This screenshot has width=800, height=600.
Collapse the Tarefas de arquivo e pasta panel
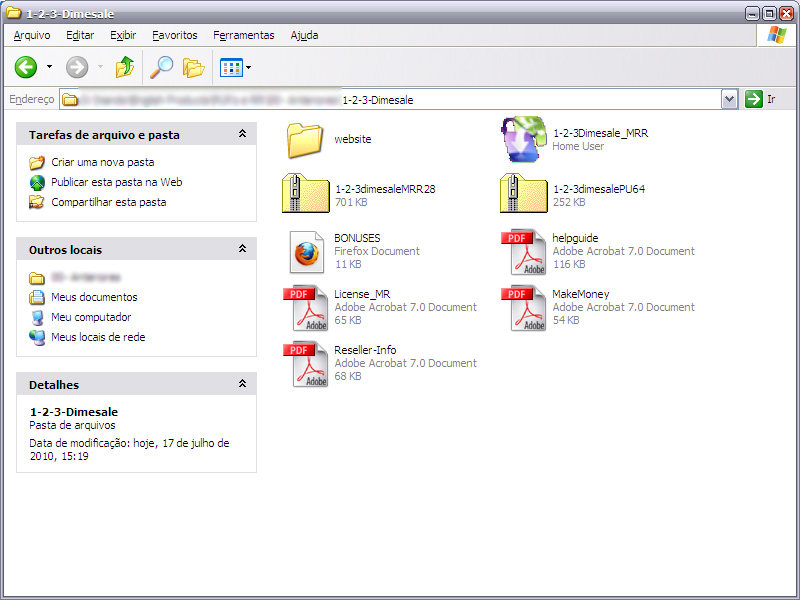[242, 134]
